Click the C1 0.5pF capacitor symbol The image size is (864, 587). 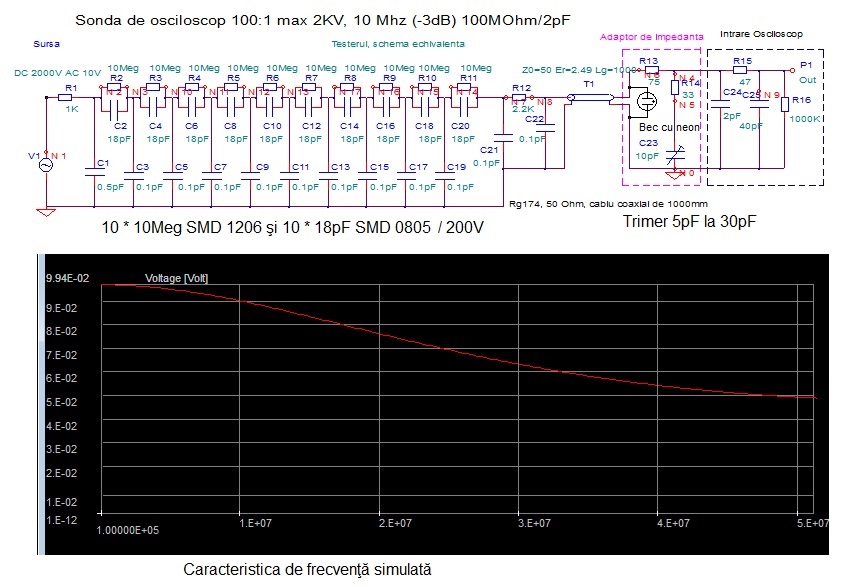94,173
